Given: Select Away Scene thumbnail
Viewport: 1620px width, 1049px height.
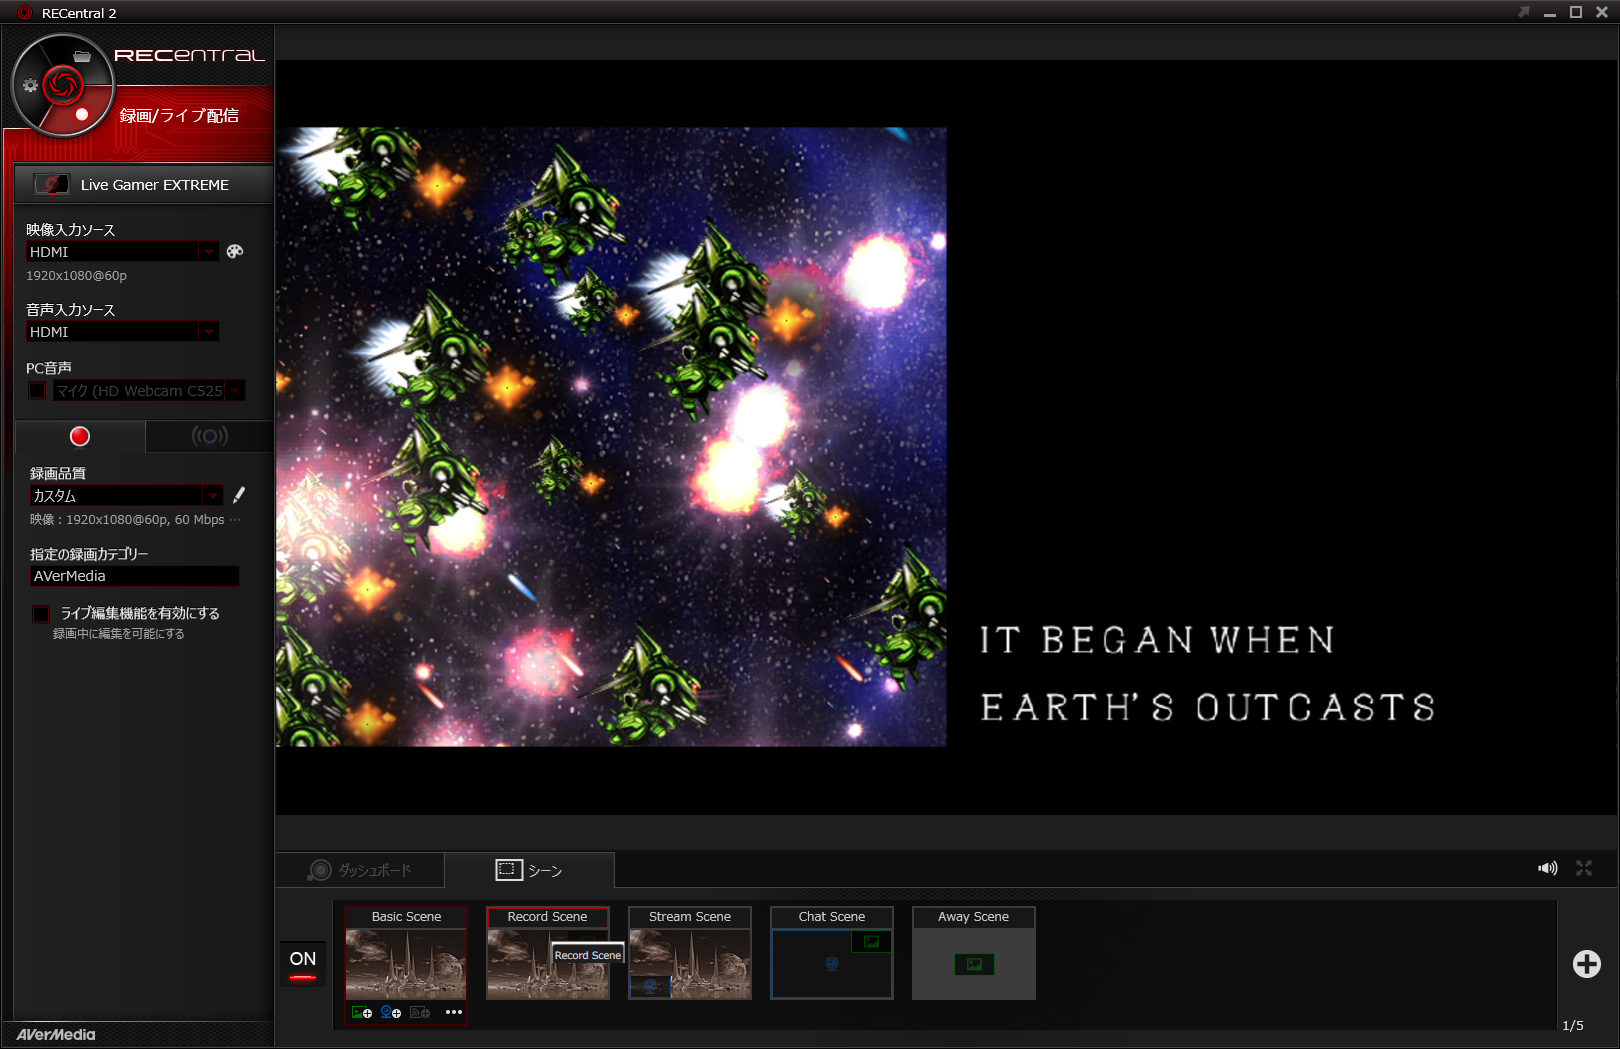Looking at the screenshot, I should (974, 964).
